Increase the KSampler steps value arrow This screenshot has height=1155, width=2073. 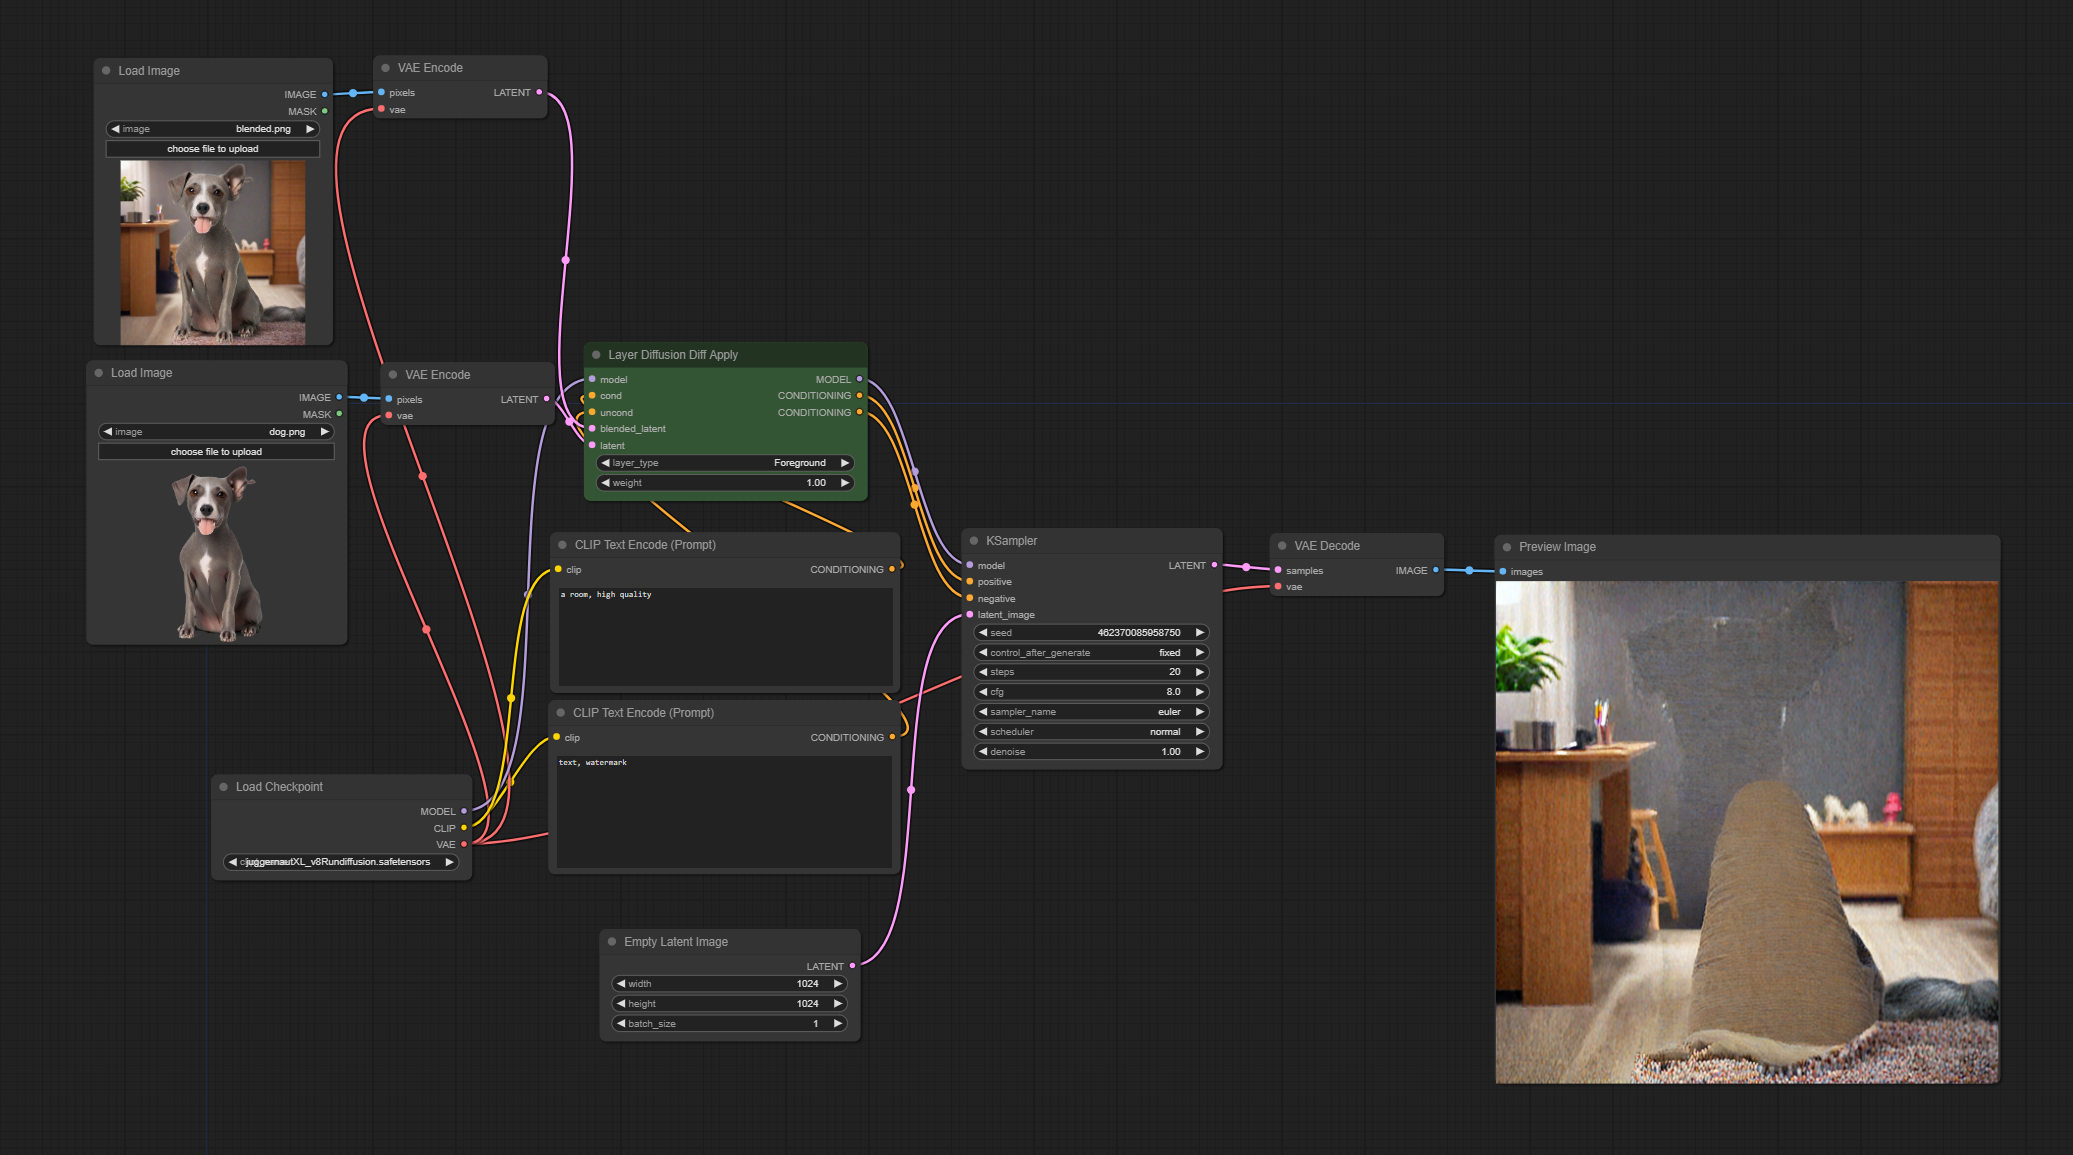tap(1200, 672)
